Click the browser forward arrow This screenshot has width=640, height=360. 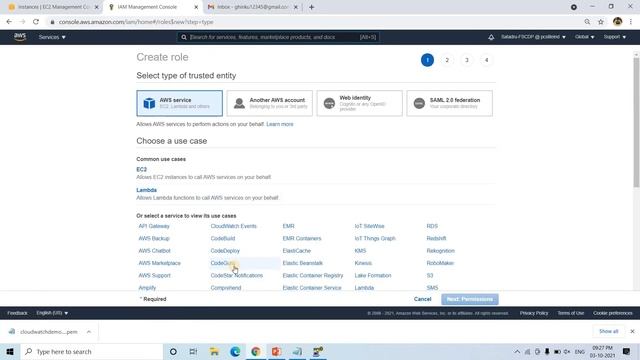(x=22, y=22)
